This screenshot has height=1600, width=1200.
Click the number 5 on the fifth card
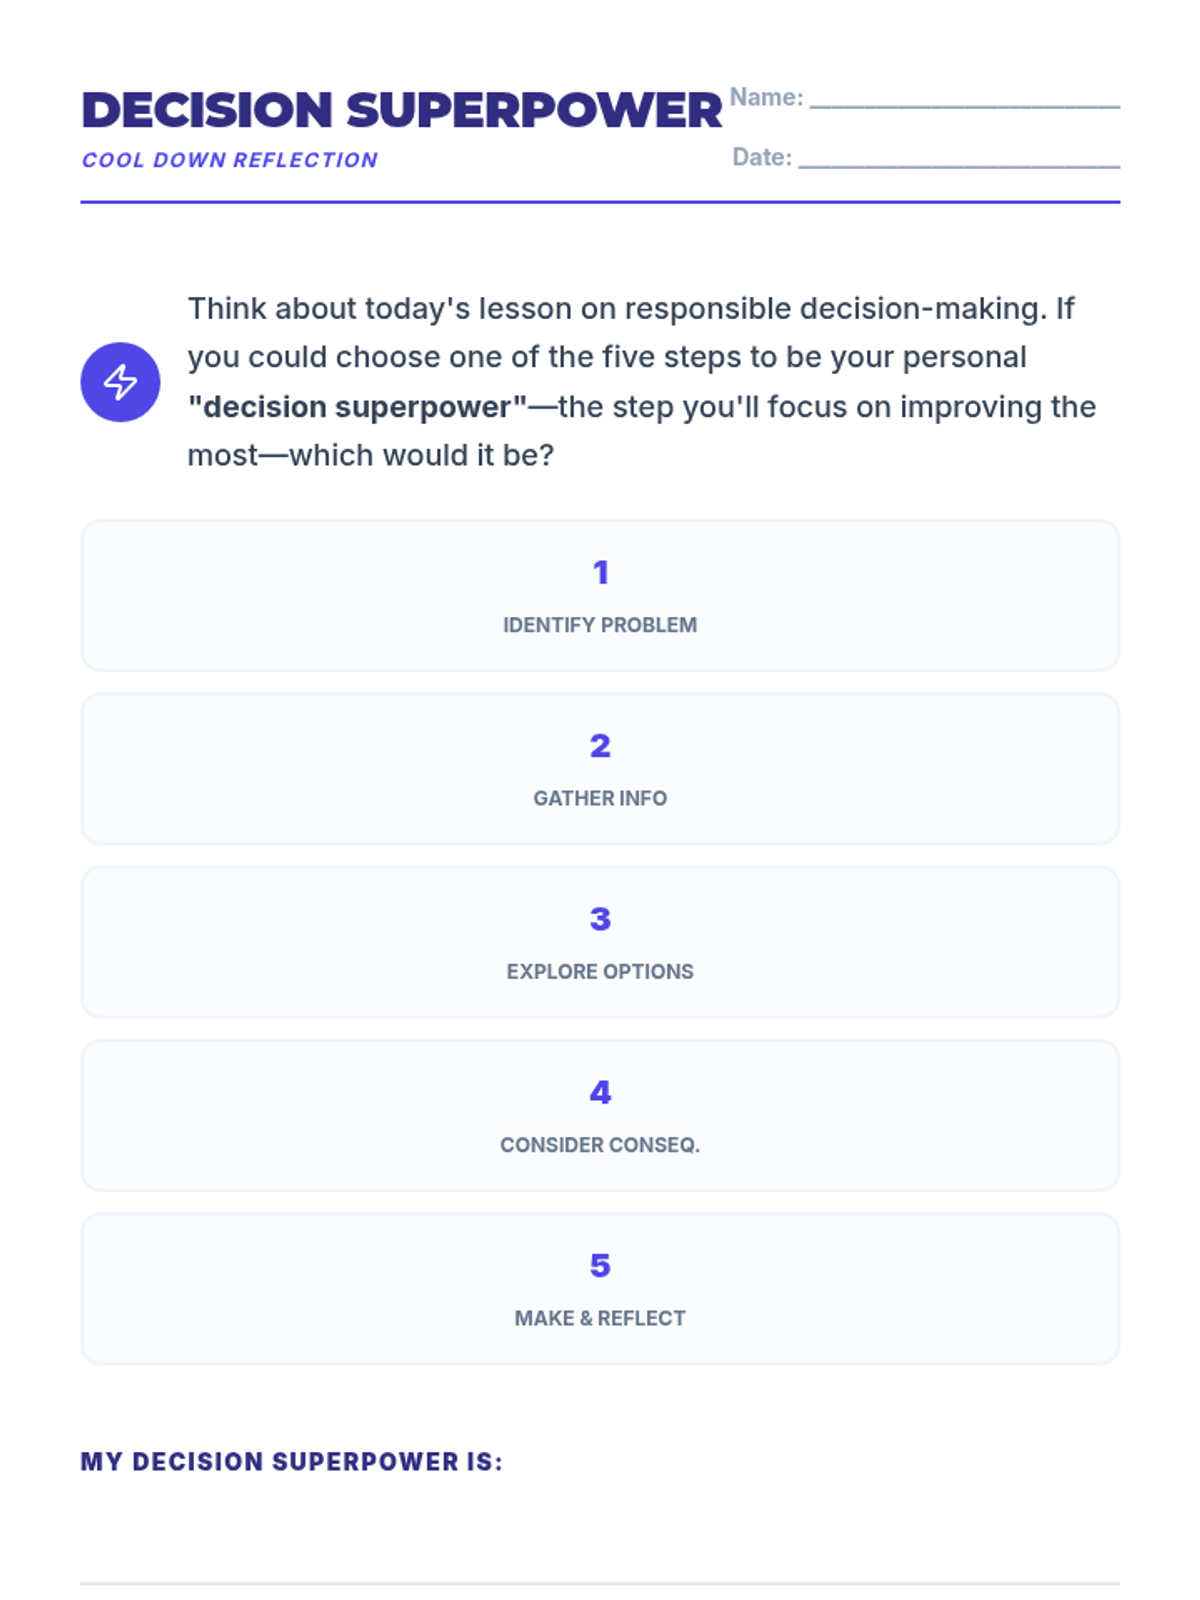(x=600, y=1265)
